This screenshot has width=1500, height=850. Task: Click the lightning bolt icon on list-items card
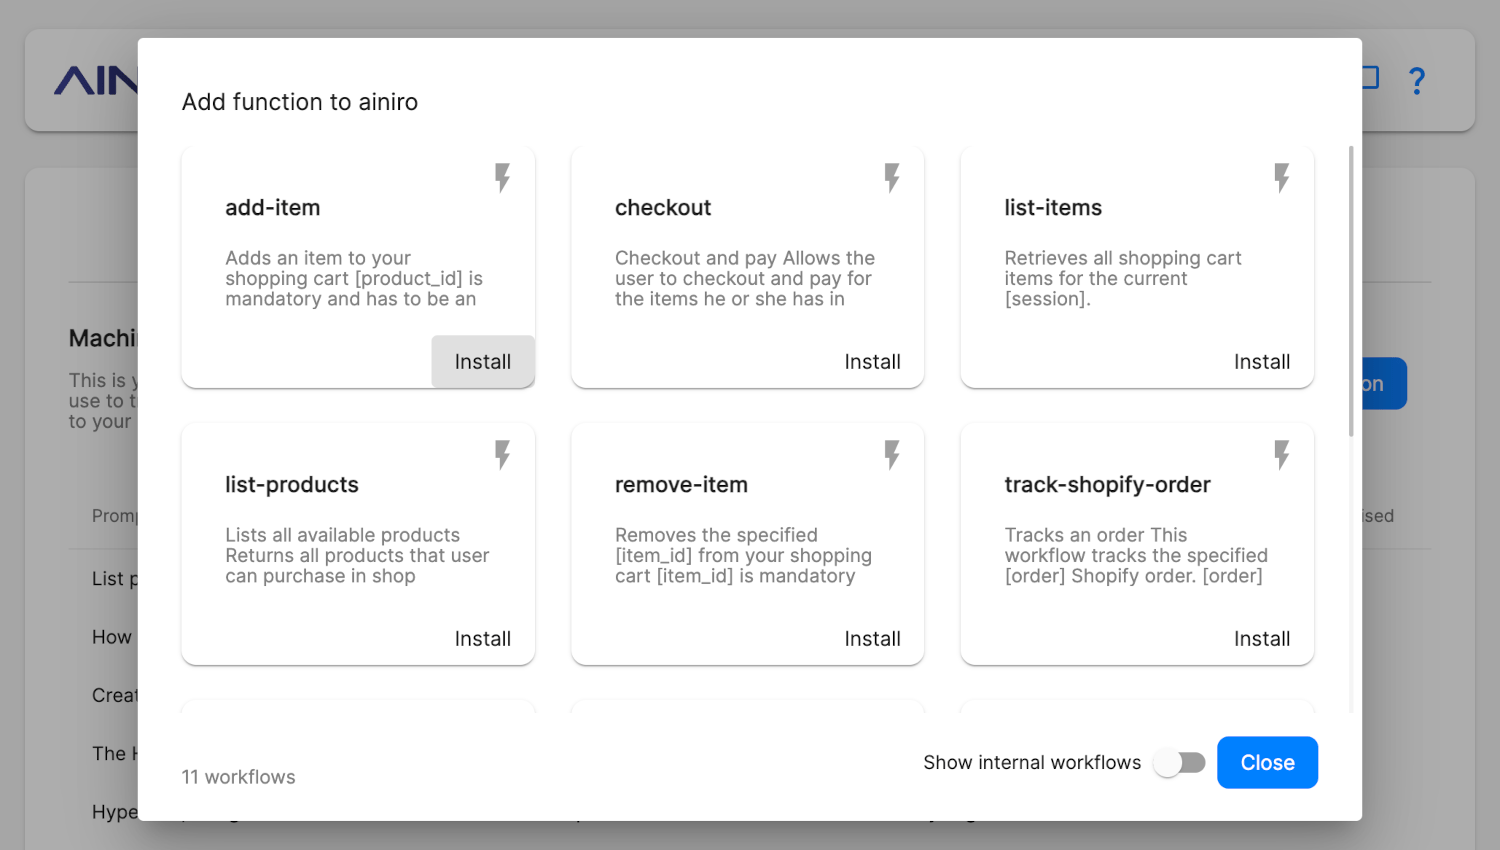click(1281, 178)
